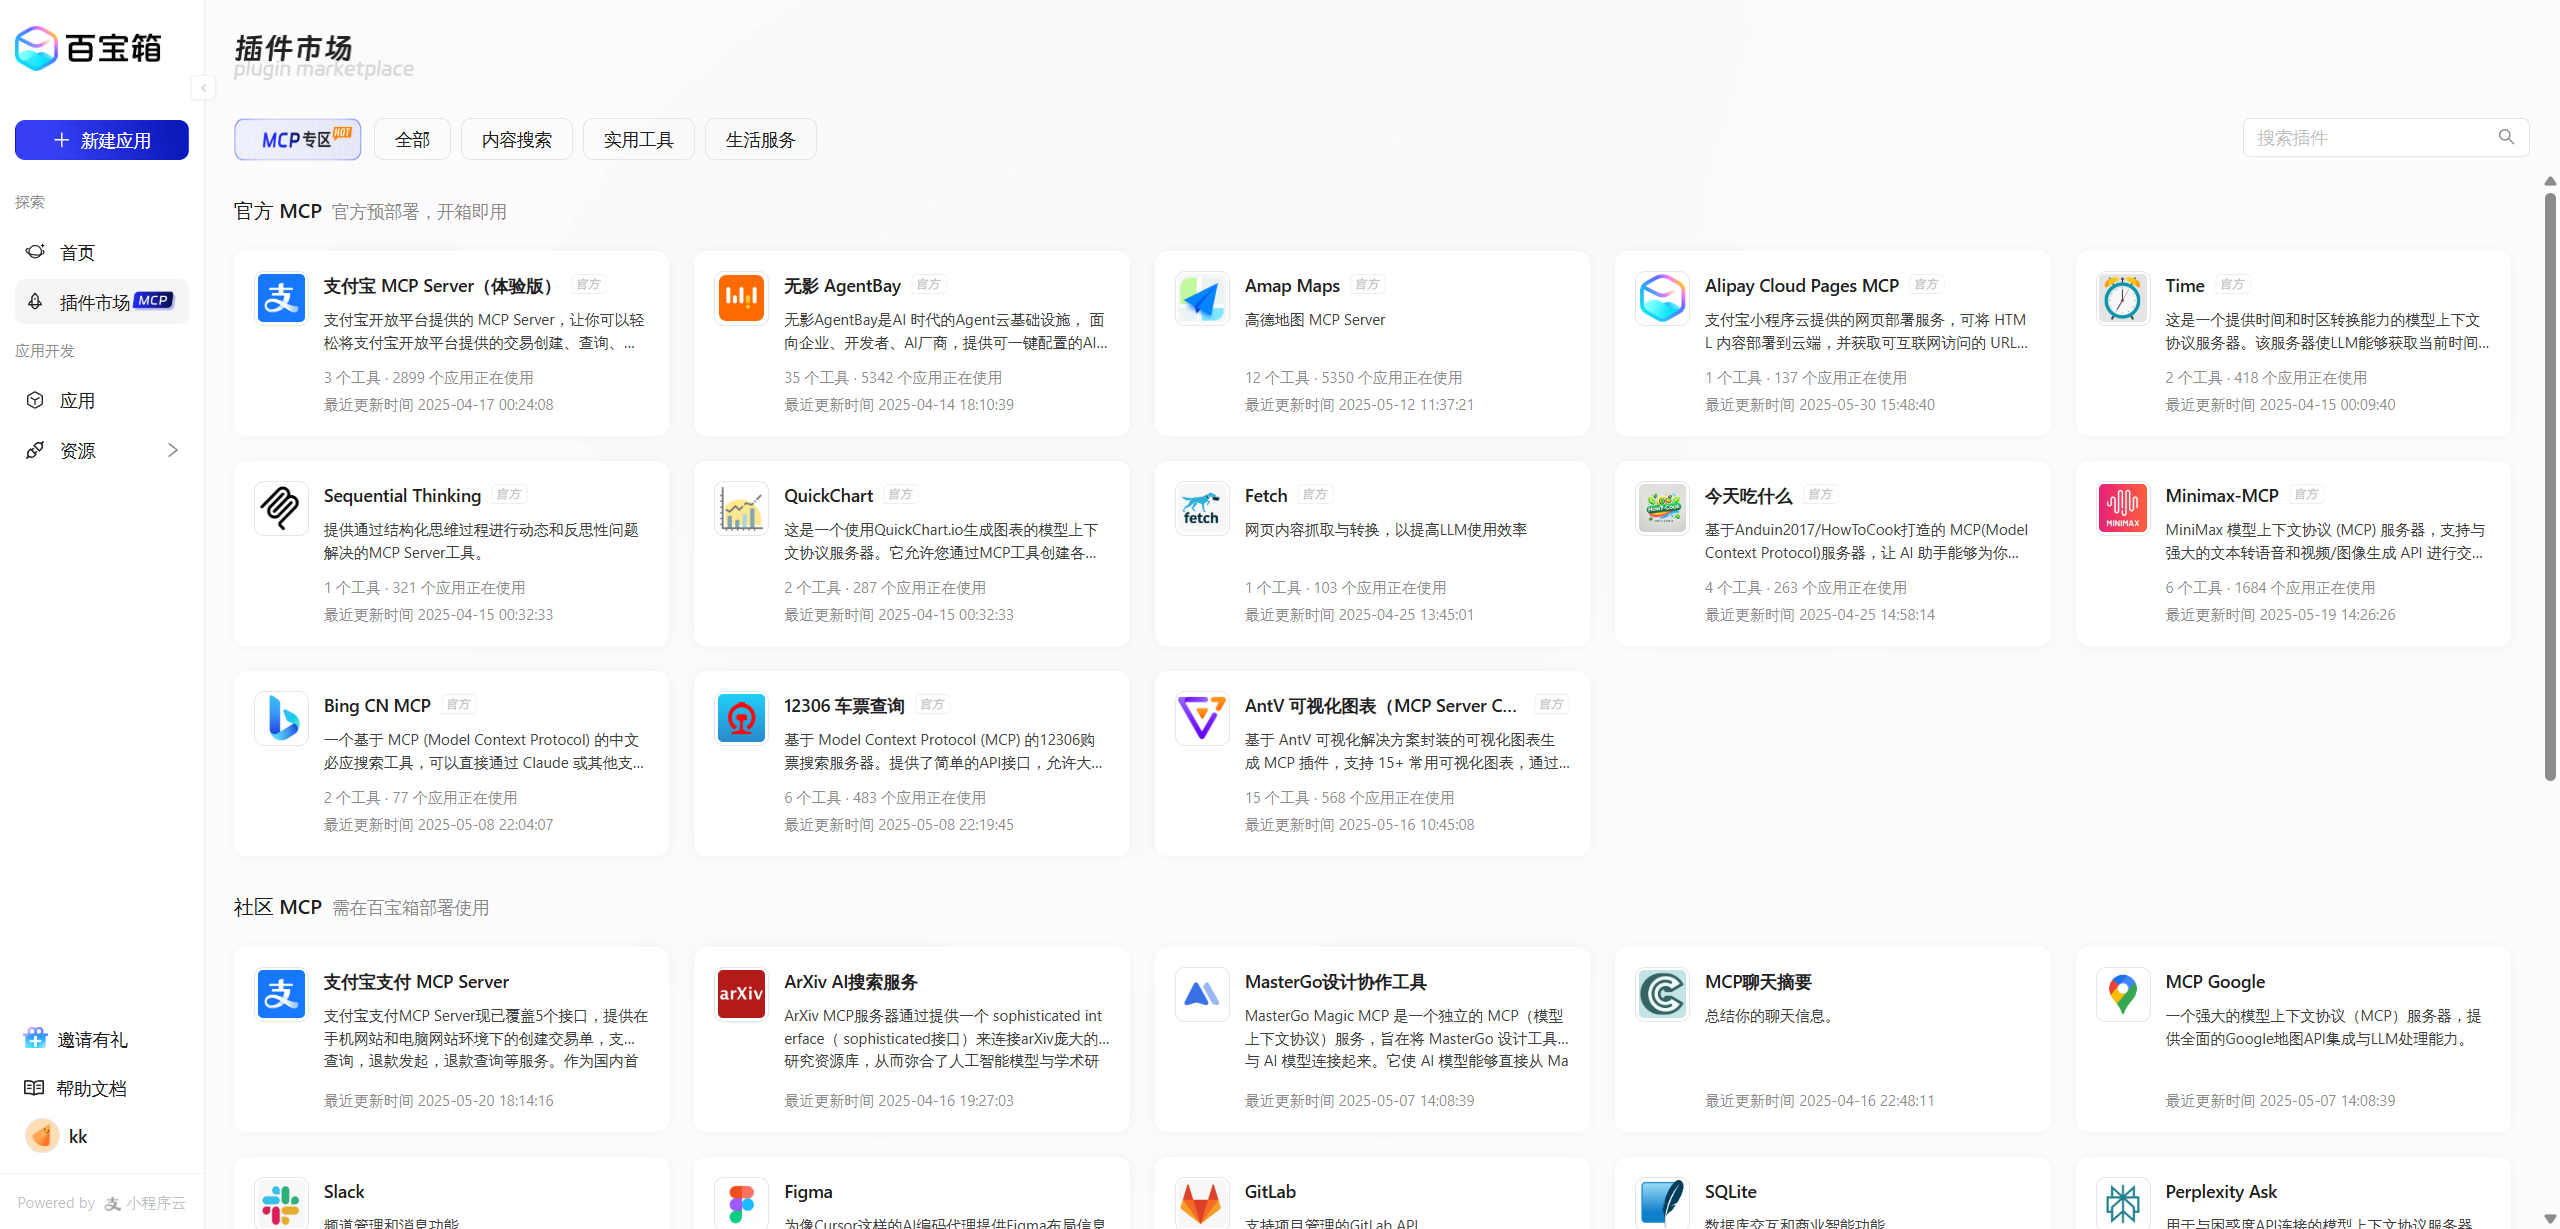This screenshot has height=1229, width=2560.
Task: Click the 12306 train ticket icon
Action: pos(741,718)
